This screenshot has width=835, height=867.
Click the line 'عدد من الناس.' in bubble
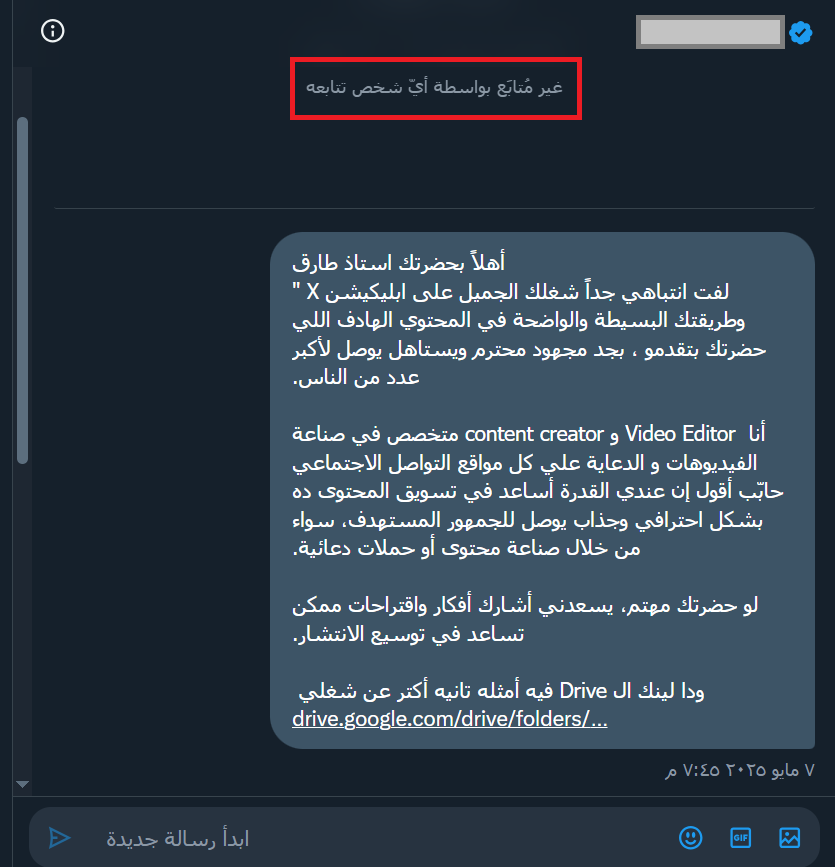(356, 378)
